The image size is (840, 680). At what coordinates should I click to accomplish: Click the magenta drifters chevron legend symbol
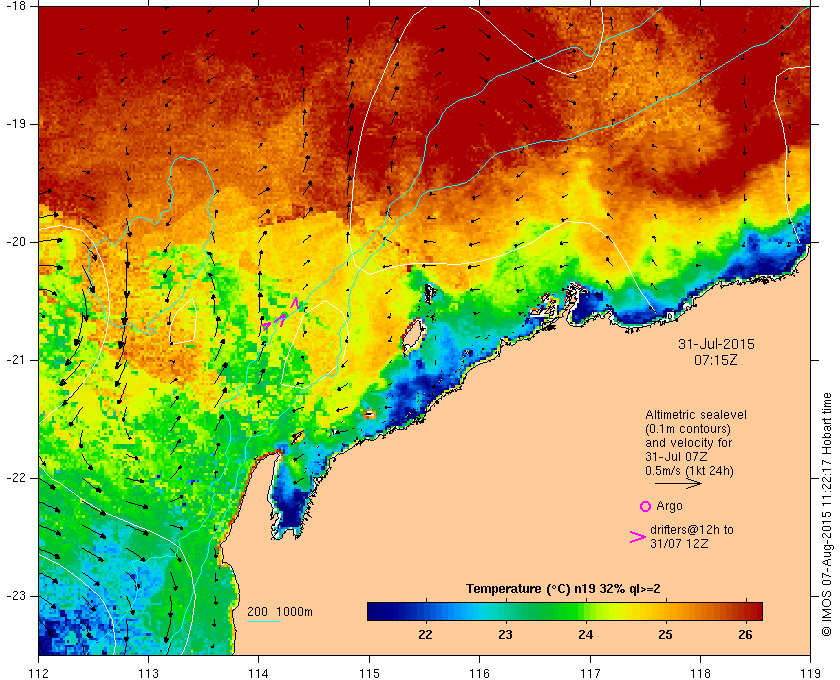pos(638,537)
